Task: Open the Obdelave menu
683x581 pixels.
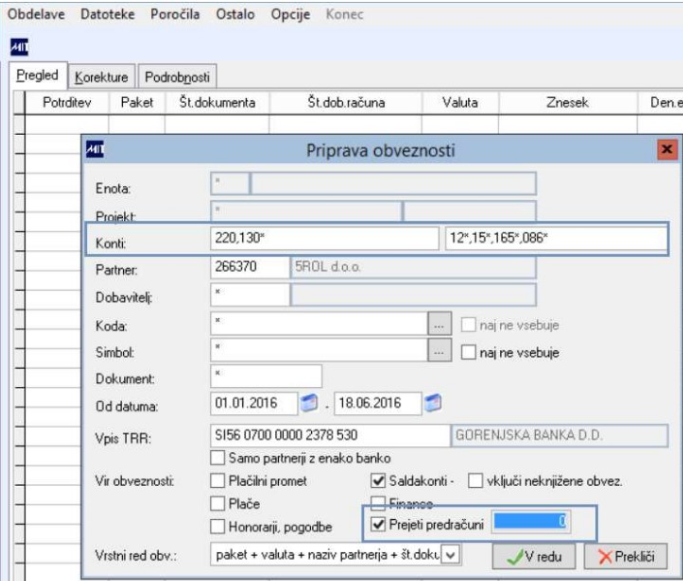Action: click(35, 16)
